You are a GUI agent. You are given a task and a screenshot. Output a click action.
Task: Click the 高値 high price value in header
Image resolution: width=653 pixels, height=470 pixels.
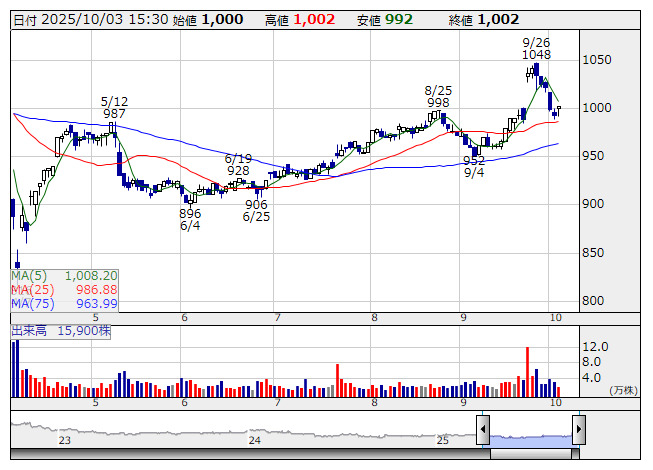(x=314, y=19)
